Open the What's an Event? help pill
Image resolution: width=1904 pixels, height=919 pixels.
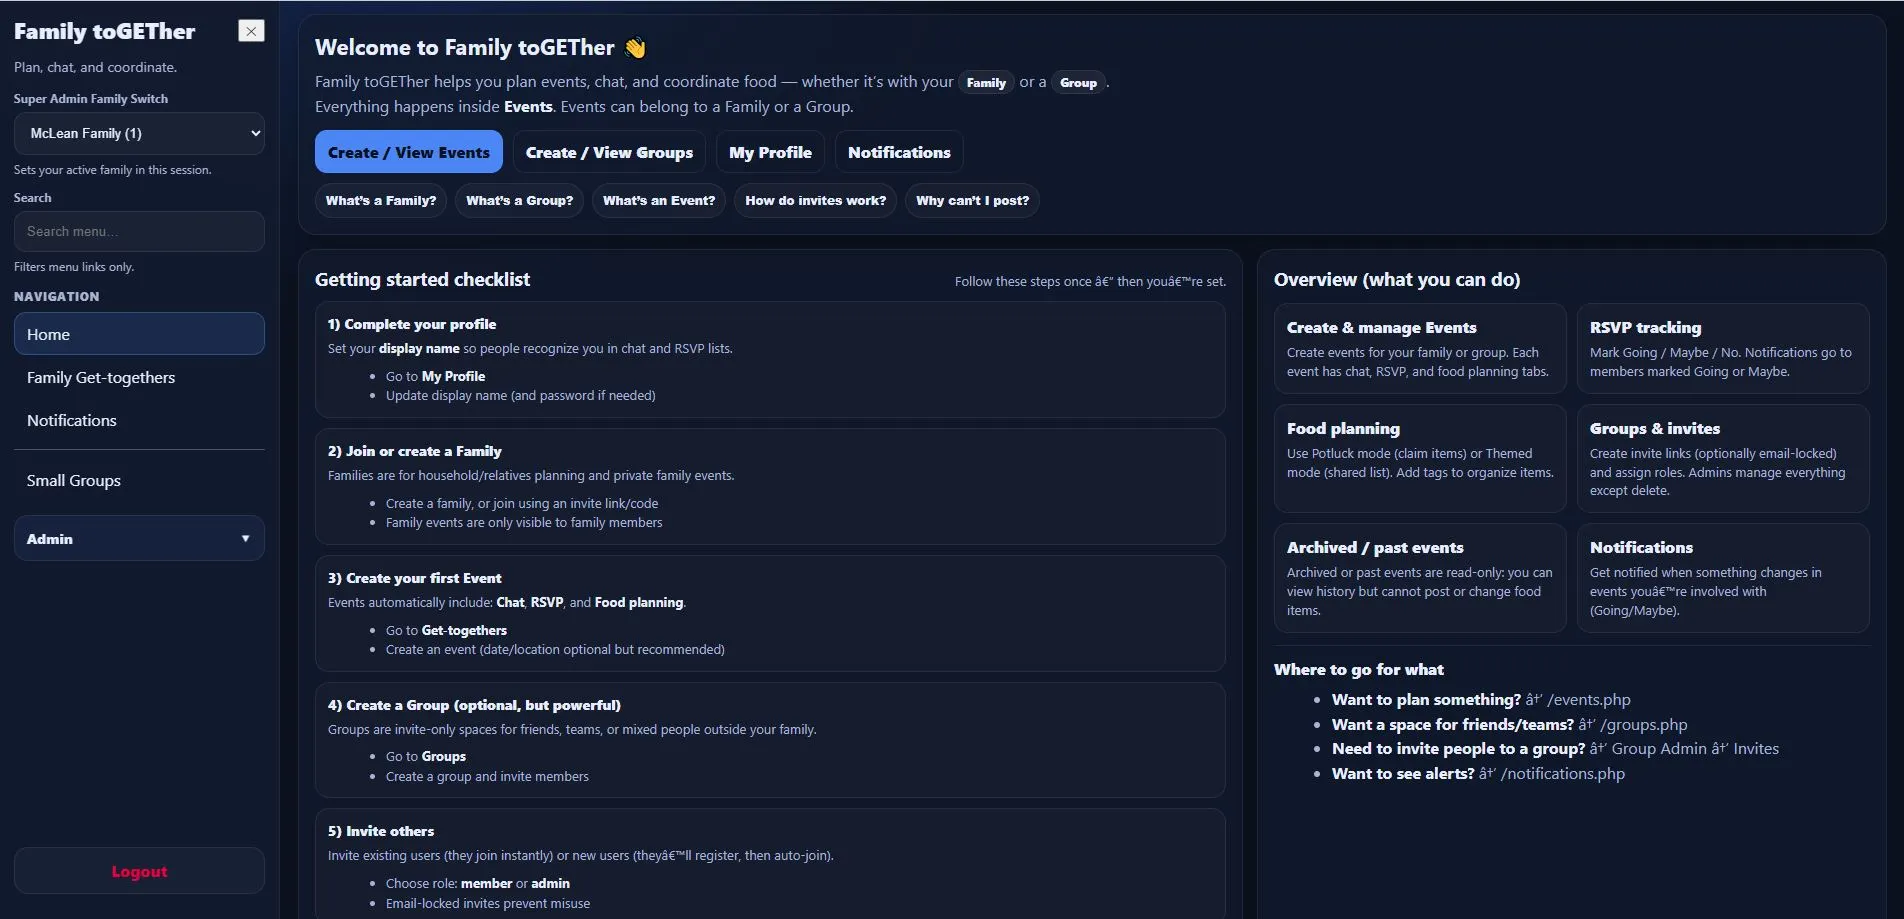coord(657,201)
